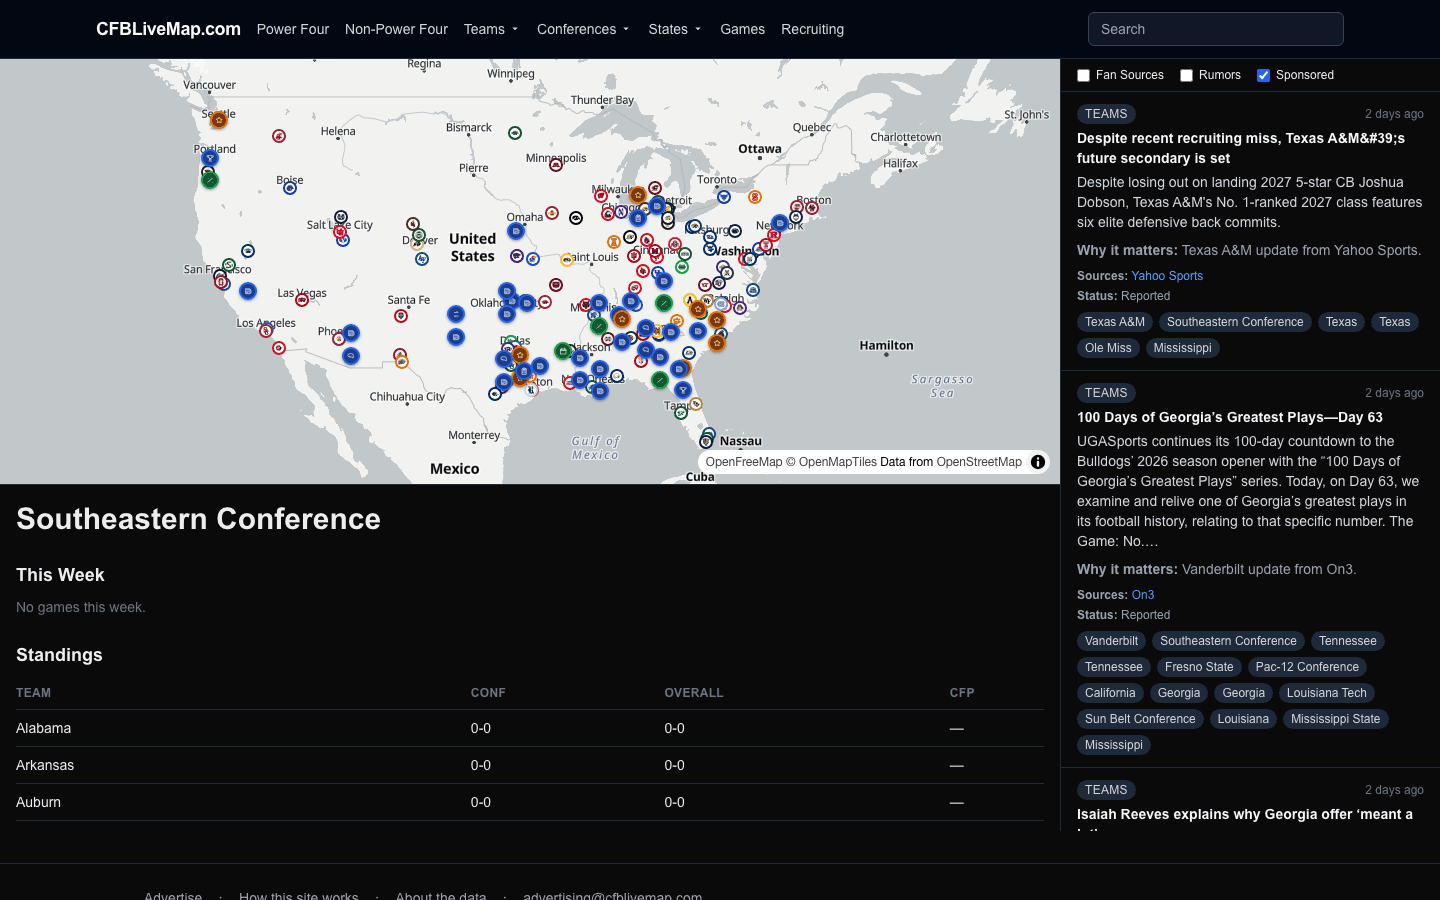Click the CFBLiveMap.com site logo
This screenshot has height=900, width=1440.
pyautogui.click(x=168, y=29)
